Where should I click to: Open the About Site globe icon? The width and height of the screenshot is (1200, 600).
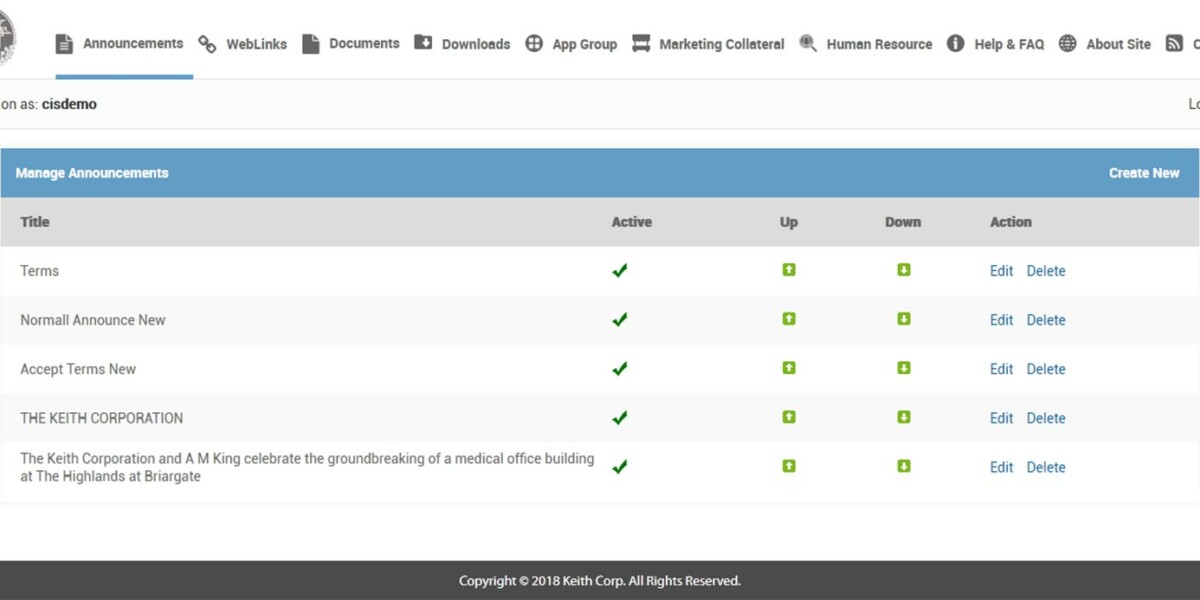[x=1067, y=43]
